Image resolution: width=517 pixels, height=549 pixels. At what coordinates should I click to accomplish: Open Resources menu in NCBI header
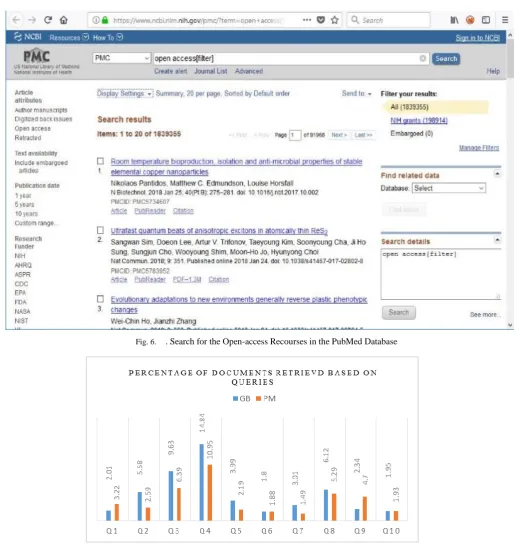click(69, 37)
